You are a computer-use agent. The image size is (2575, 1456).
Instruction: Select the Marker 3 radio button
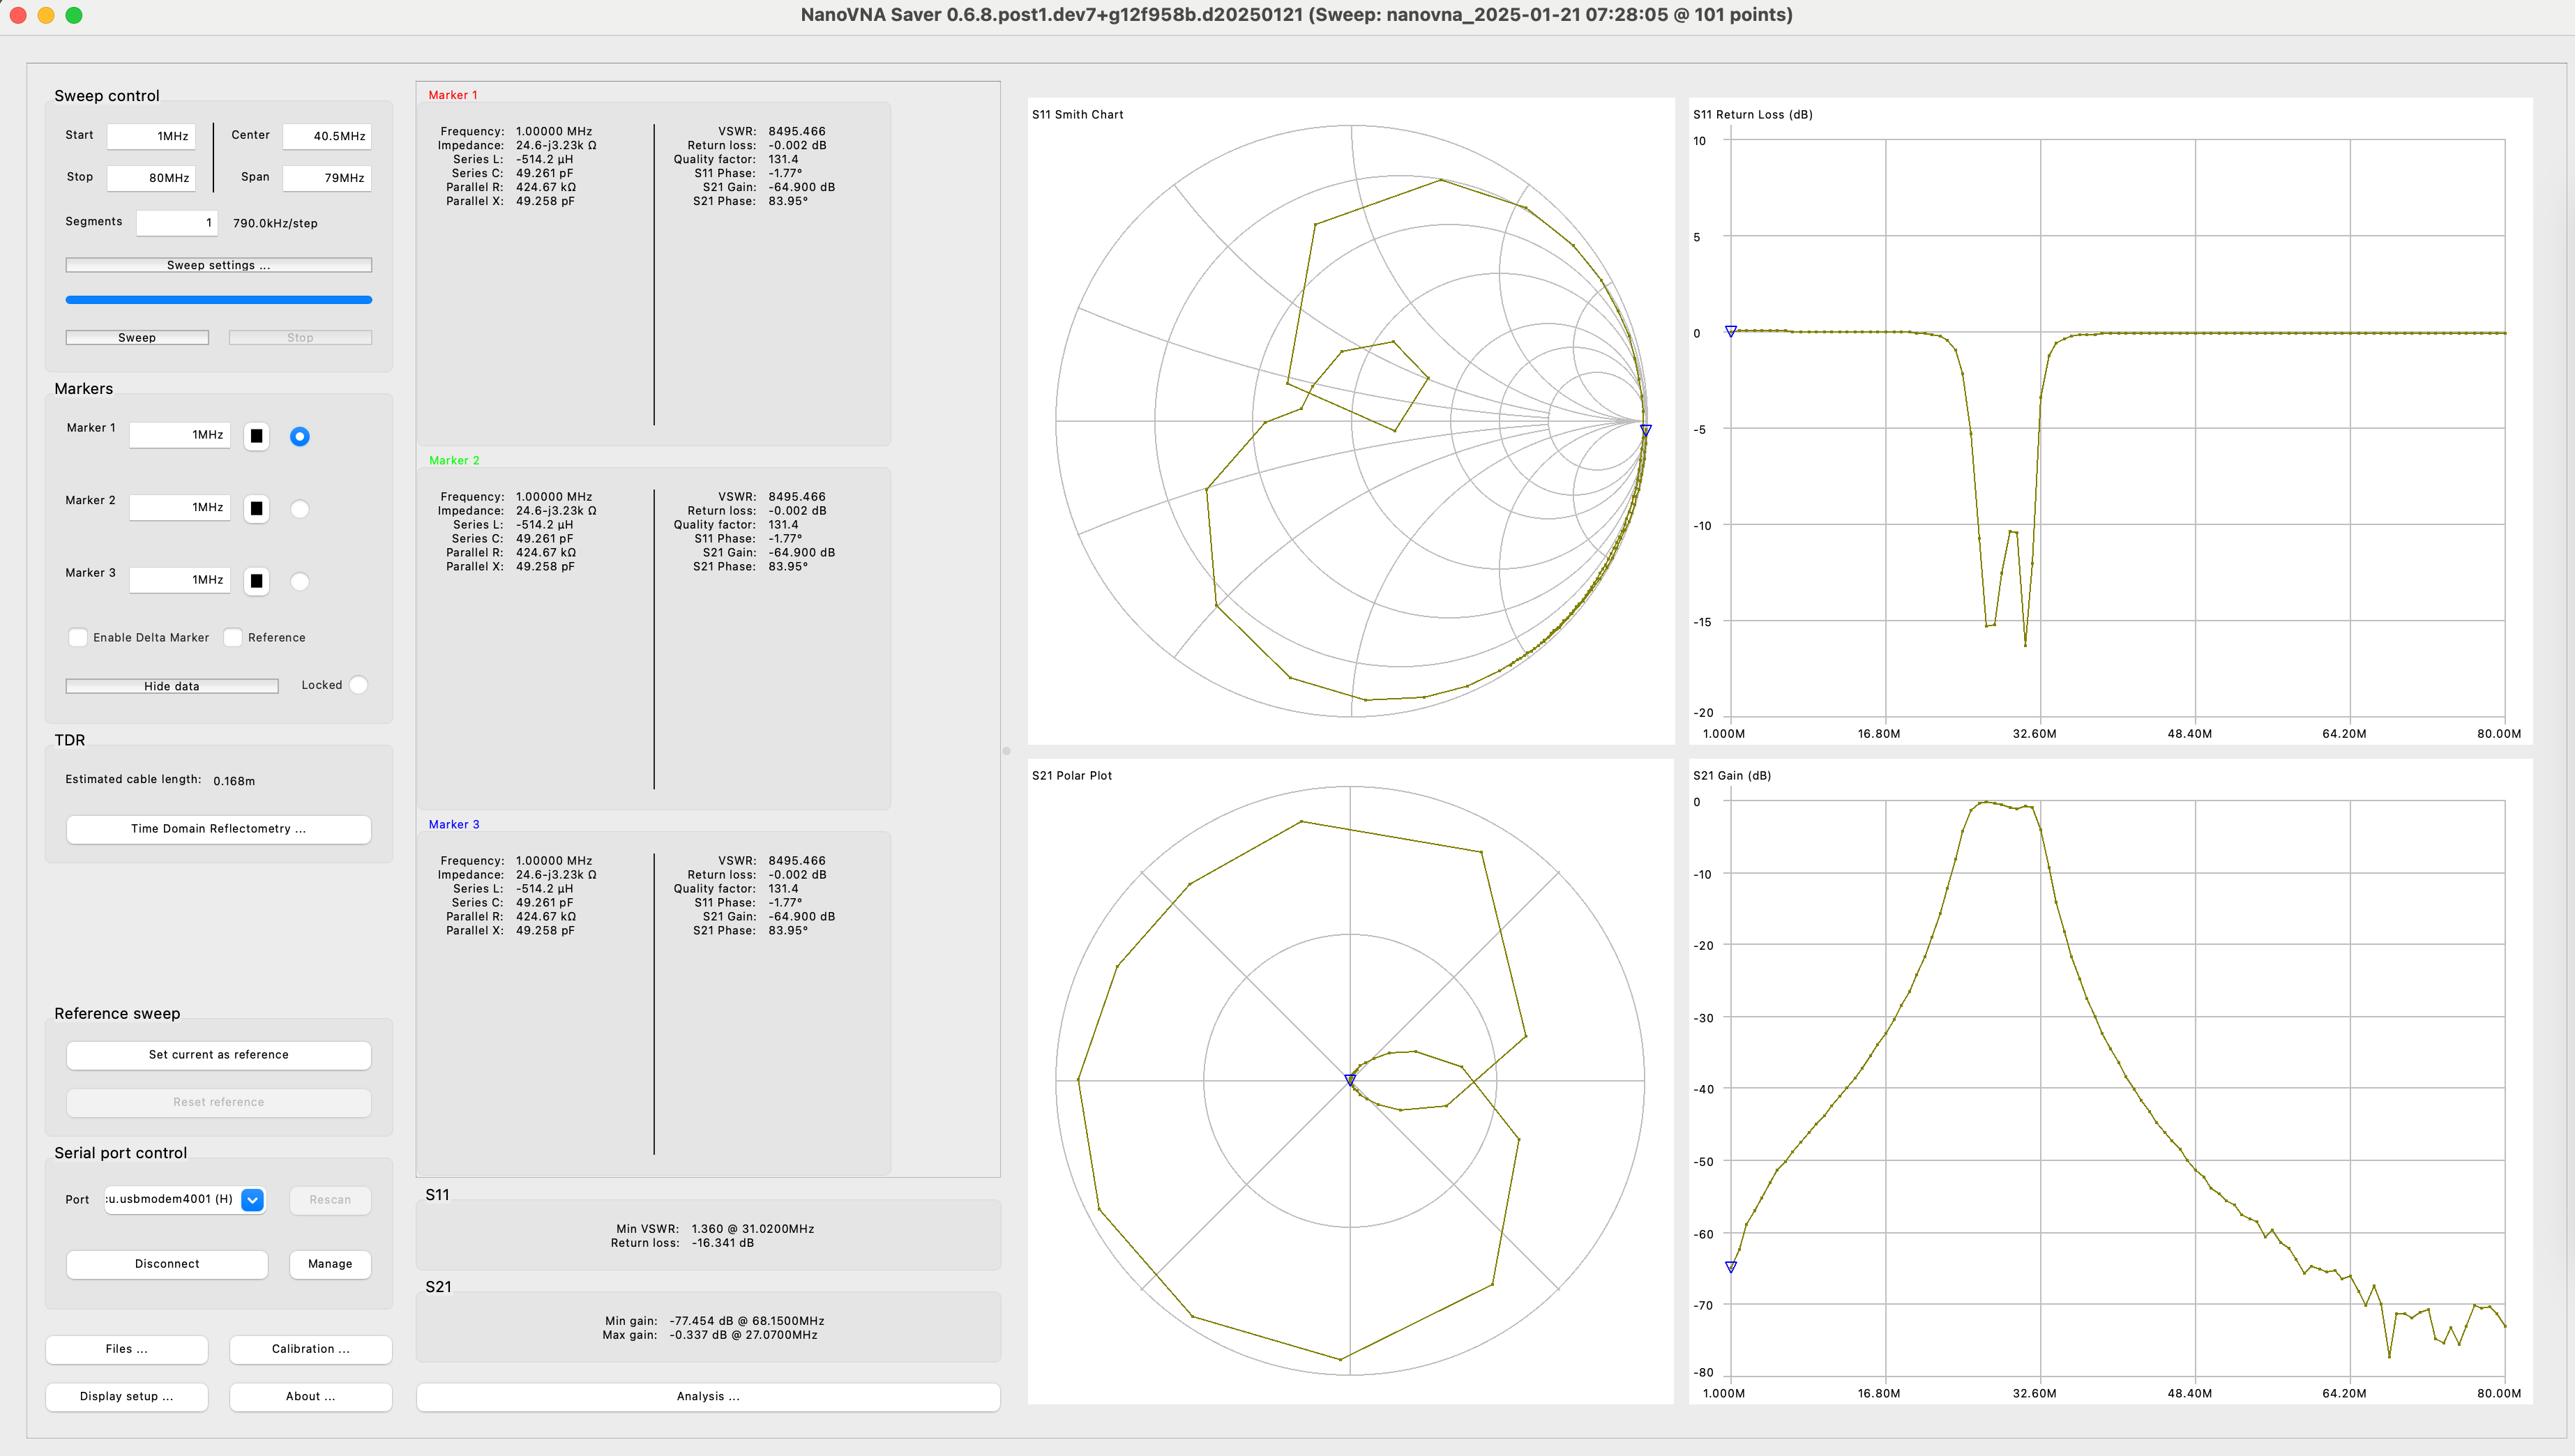tap(299, 581)
